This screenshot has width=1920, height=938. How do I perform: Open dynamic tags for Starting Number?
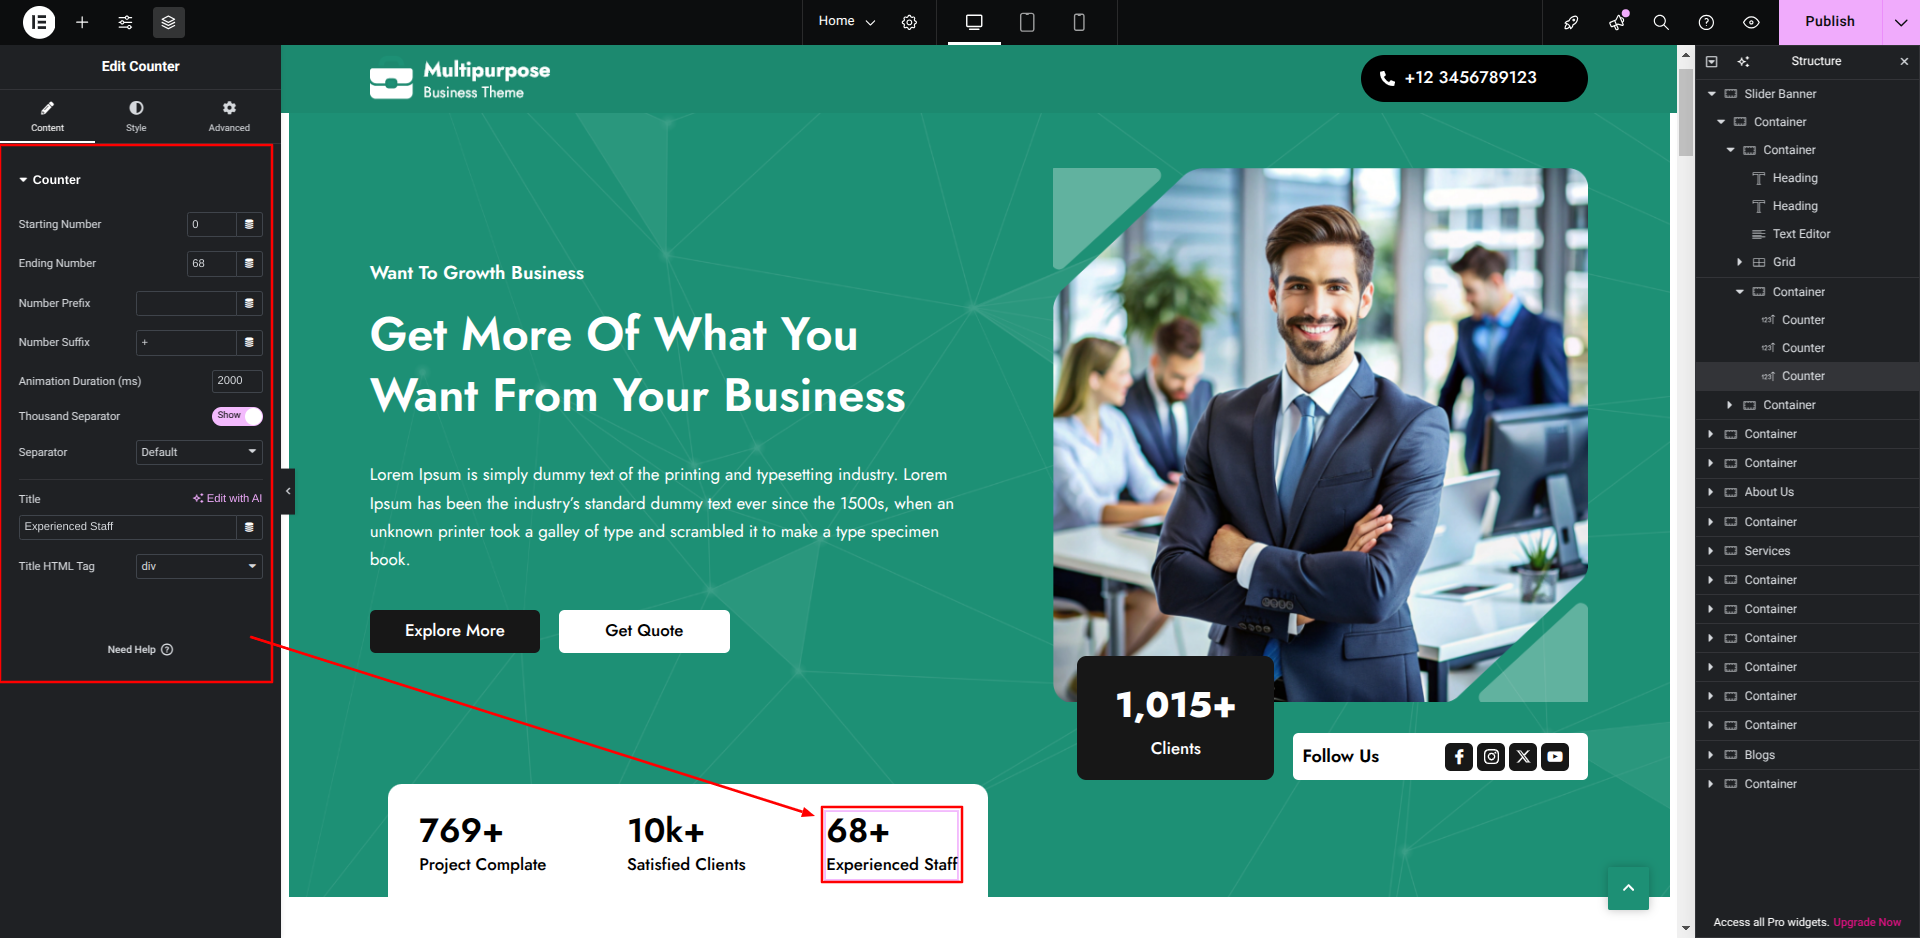(249, 224)
